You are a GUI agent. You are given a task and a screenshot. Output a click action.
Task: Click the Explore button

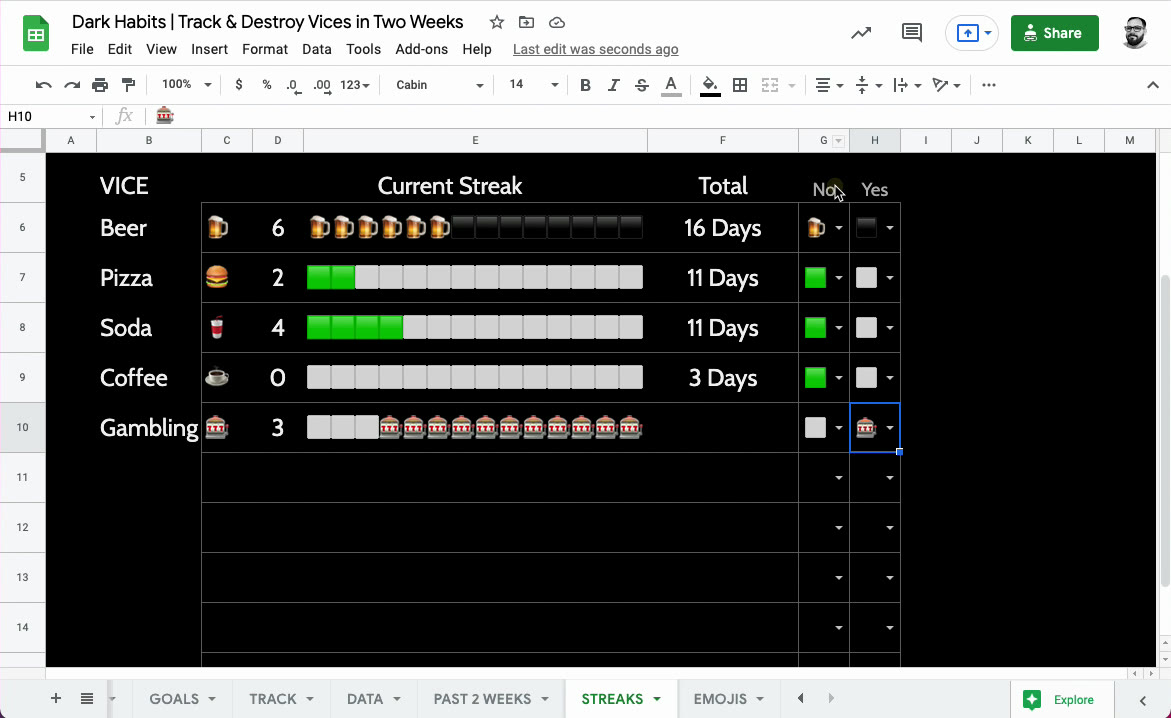(x=1061, y=700)
